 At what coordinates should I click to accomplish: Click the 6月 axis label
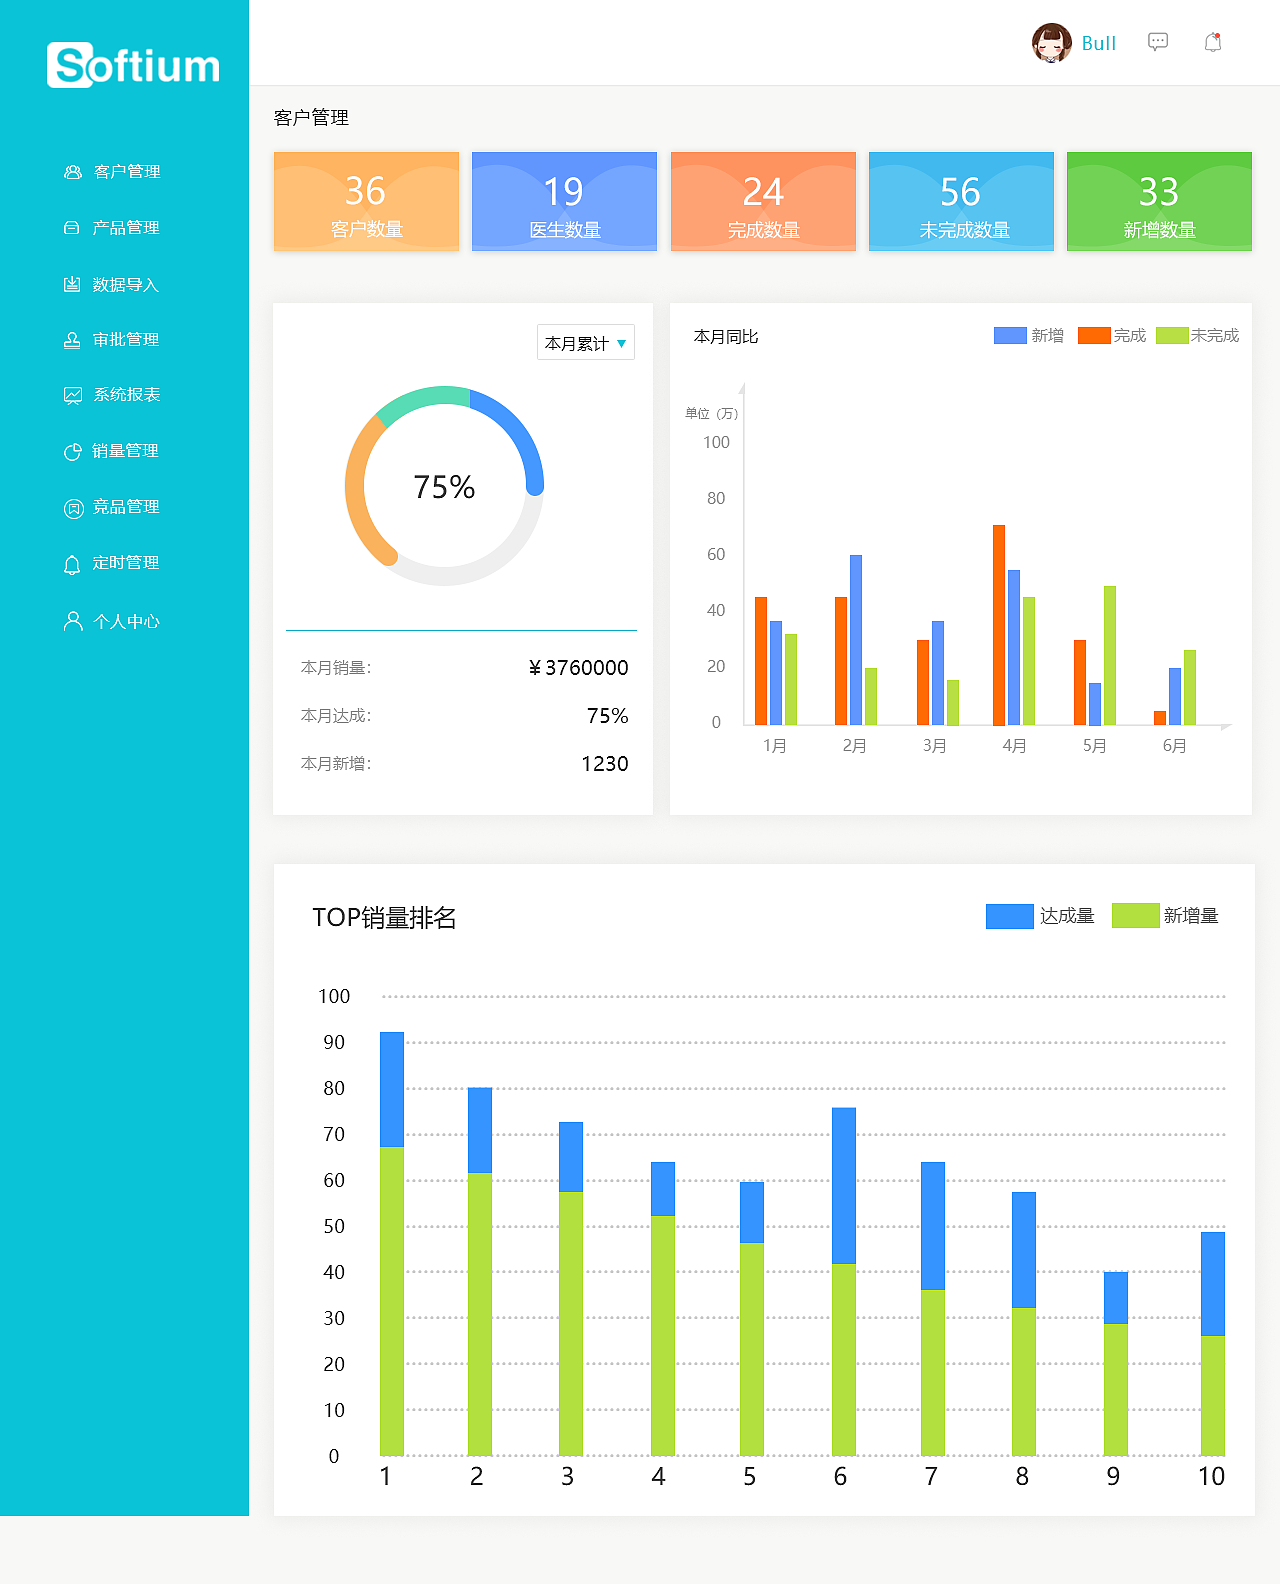1174,746
